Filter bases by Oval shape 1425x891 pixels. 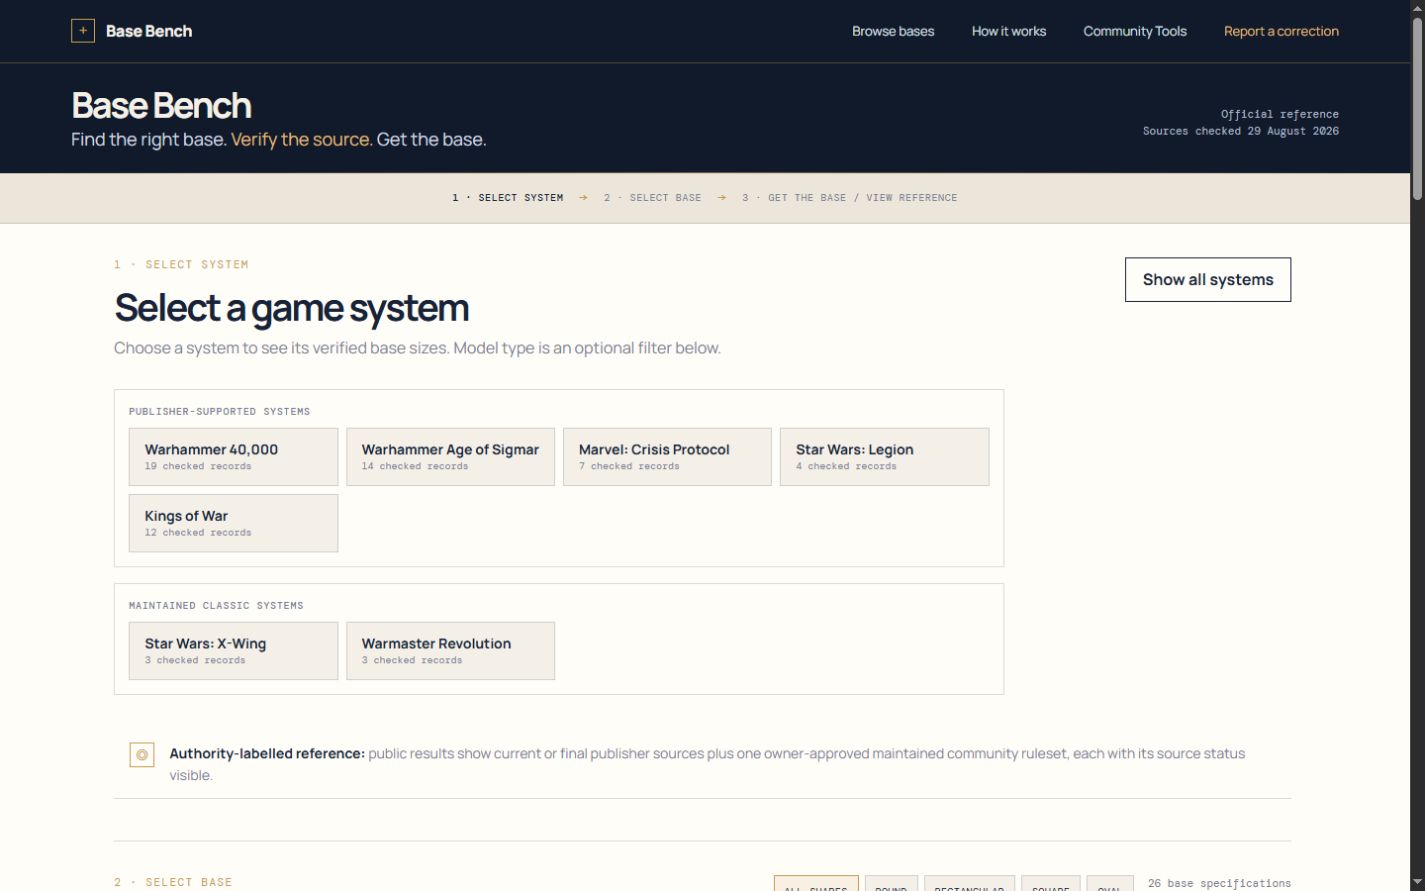(x=1110, y=884)
